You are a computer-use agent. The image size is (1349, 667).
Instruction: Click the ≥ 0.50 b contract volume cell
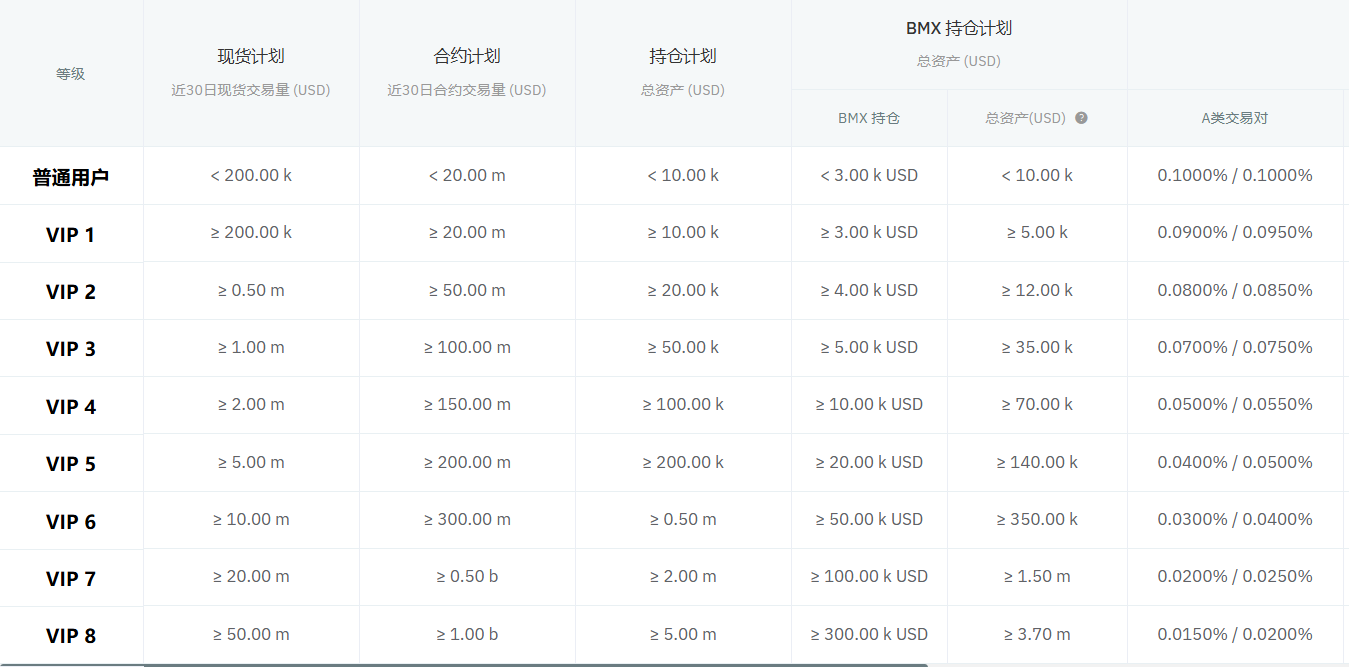467,577
